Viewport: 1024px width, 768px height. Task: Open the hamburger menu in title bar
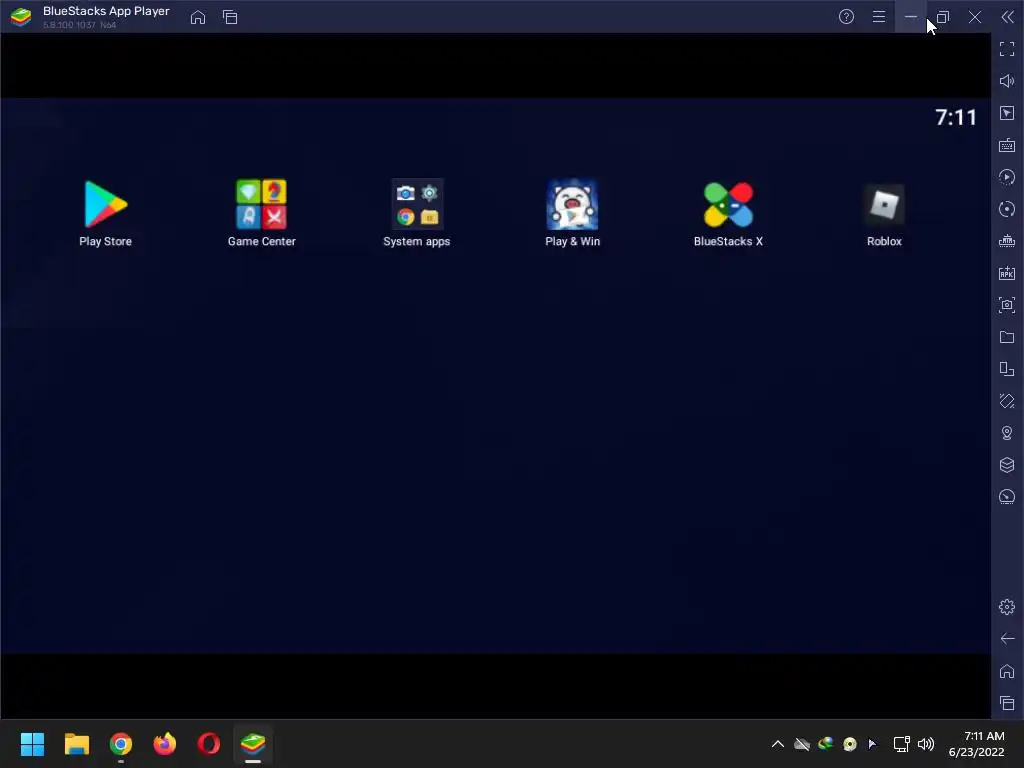tap(879, 17)
